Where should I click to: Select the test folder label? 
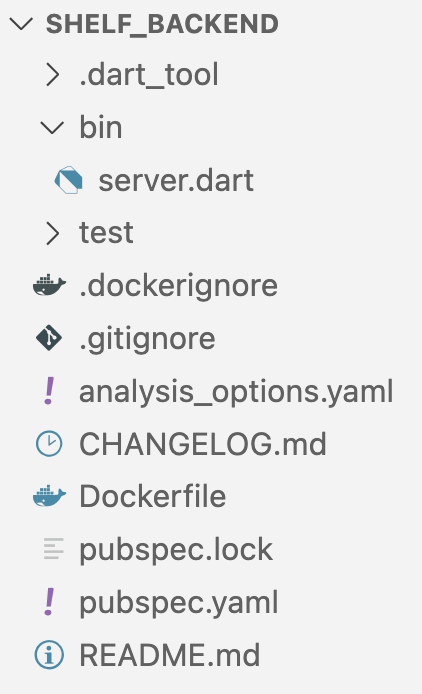tap(106, 233)
